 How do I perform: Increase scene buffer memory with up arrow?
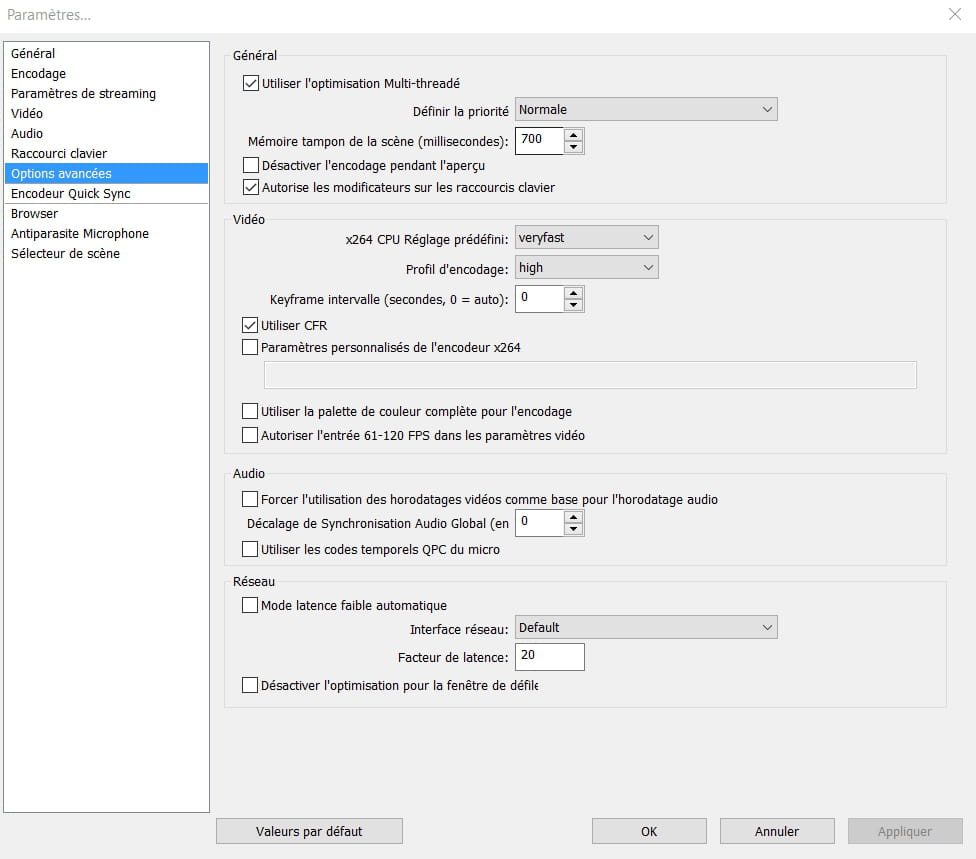pos(573,134)
